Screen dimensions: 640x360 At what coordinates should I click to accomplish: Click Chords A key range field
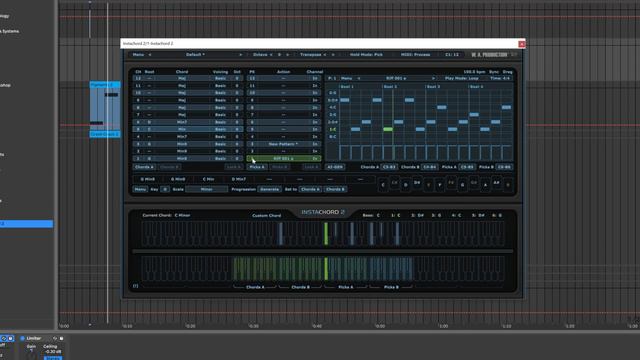(x=389, y=167)
